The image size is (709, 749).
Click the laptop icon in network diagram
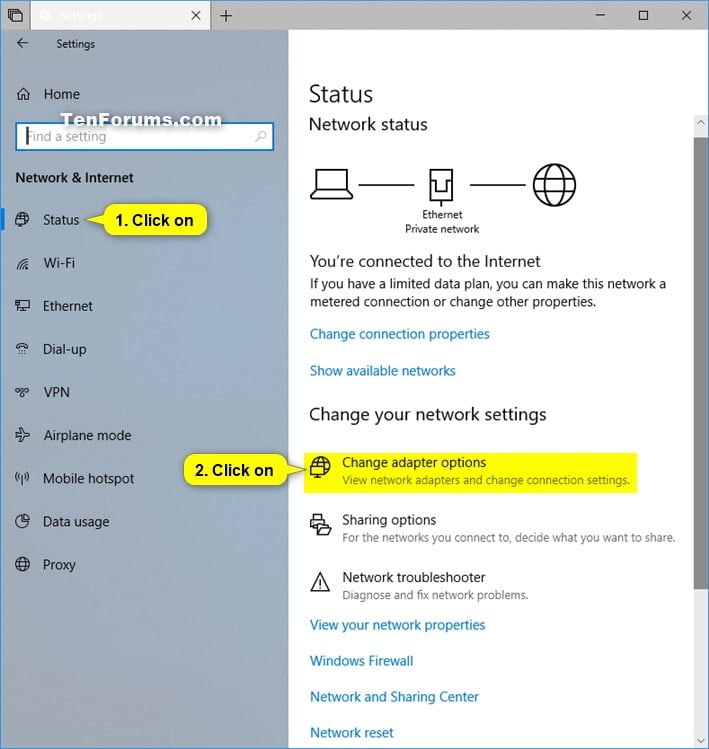pyautogui.click(x=331, y=184)
